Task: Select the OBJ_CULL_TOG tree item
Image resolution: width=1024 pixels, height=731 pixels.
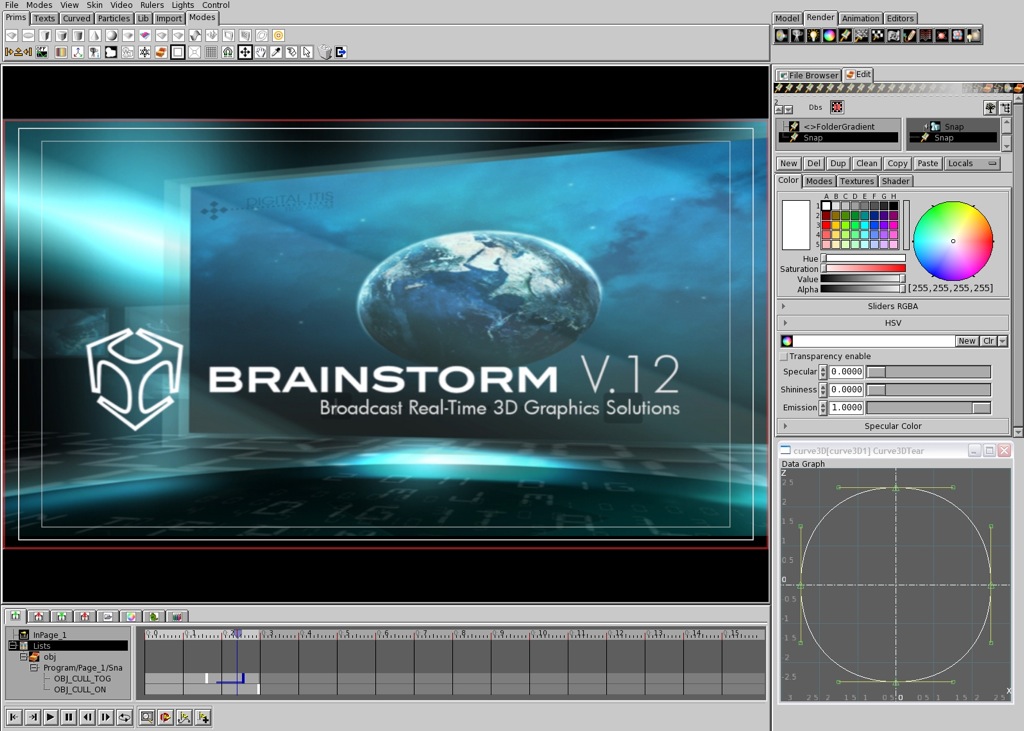Action: 82,679
